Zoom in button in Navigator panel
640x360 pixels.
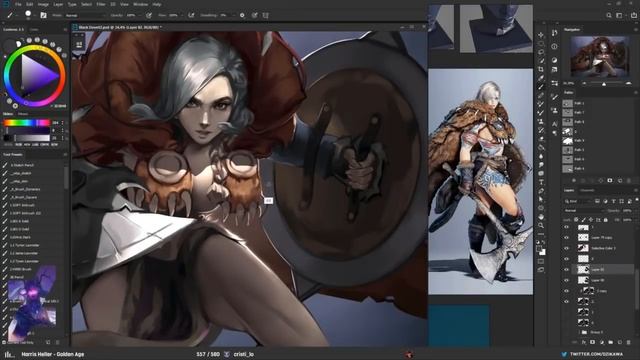coord(629,83)
